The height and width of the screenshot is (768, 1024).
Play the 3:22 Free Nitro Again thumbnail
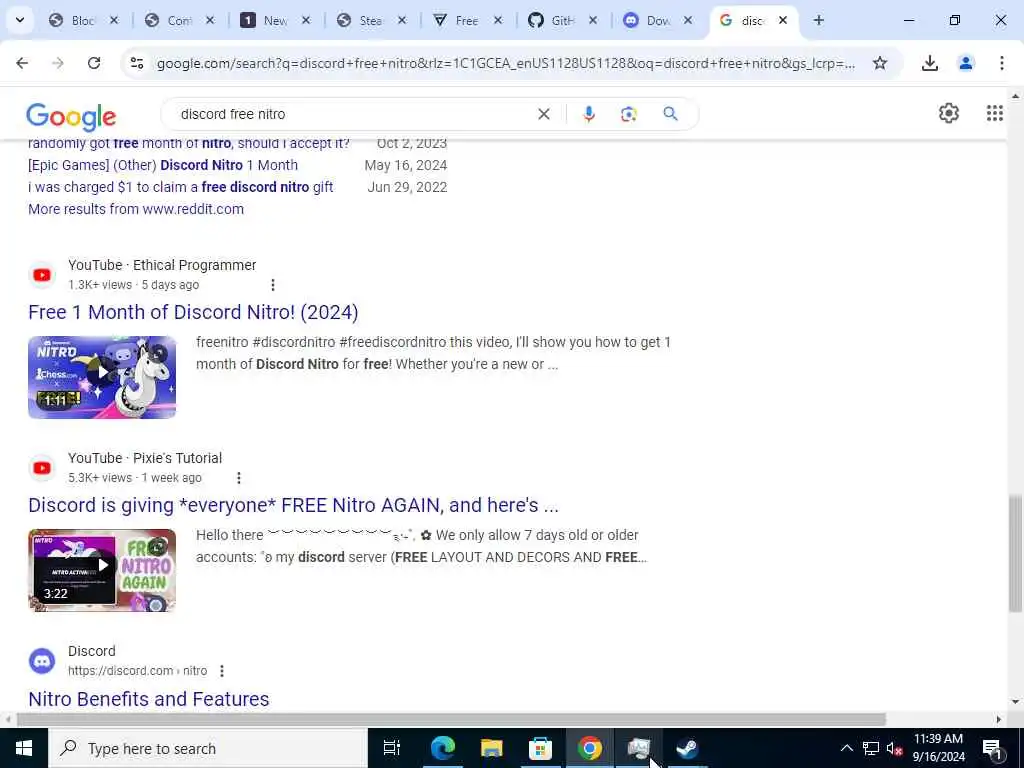click(102, 570)
